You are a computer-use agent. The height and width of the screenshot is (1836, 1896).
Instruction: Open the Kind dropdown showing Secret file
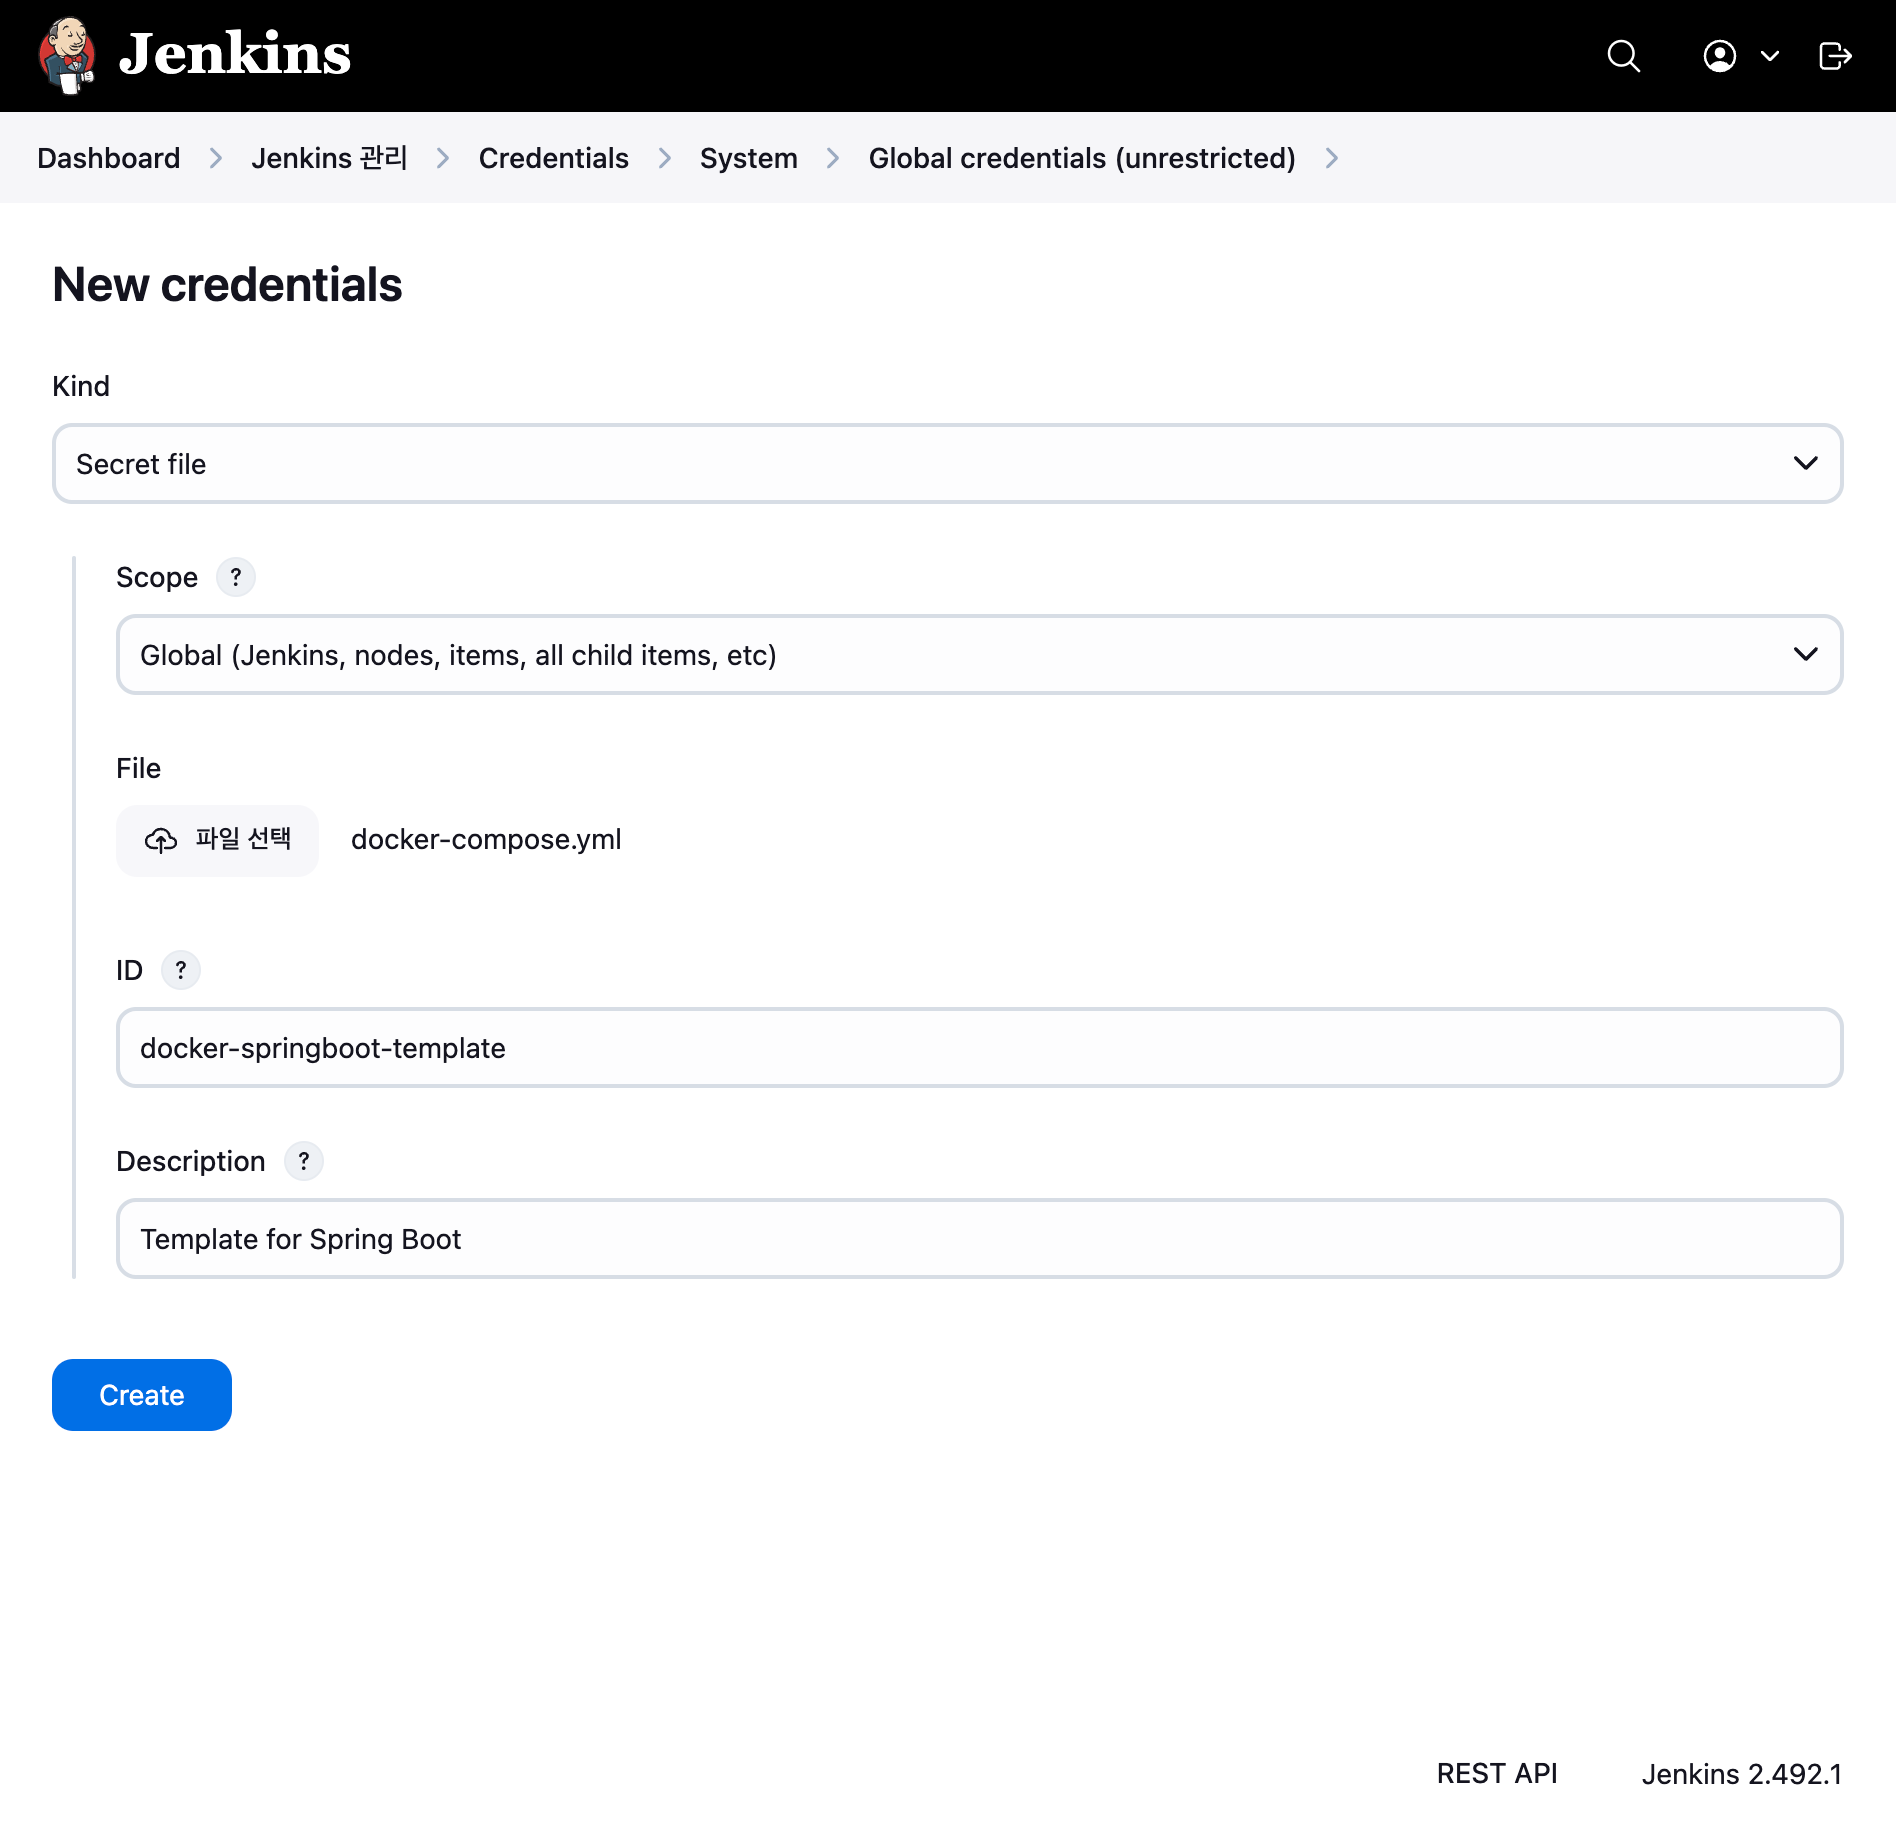[947, 464]
